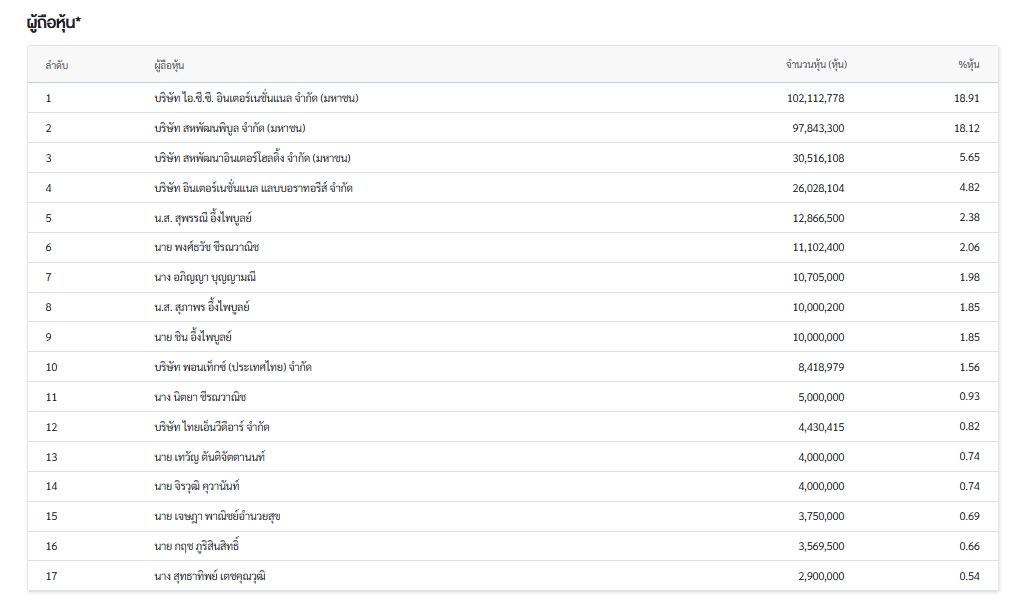The image size is (1033, 601).
Task: Click the name นาย ชิน อึ้งไพบูลย์
Action: click(193, 337)
